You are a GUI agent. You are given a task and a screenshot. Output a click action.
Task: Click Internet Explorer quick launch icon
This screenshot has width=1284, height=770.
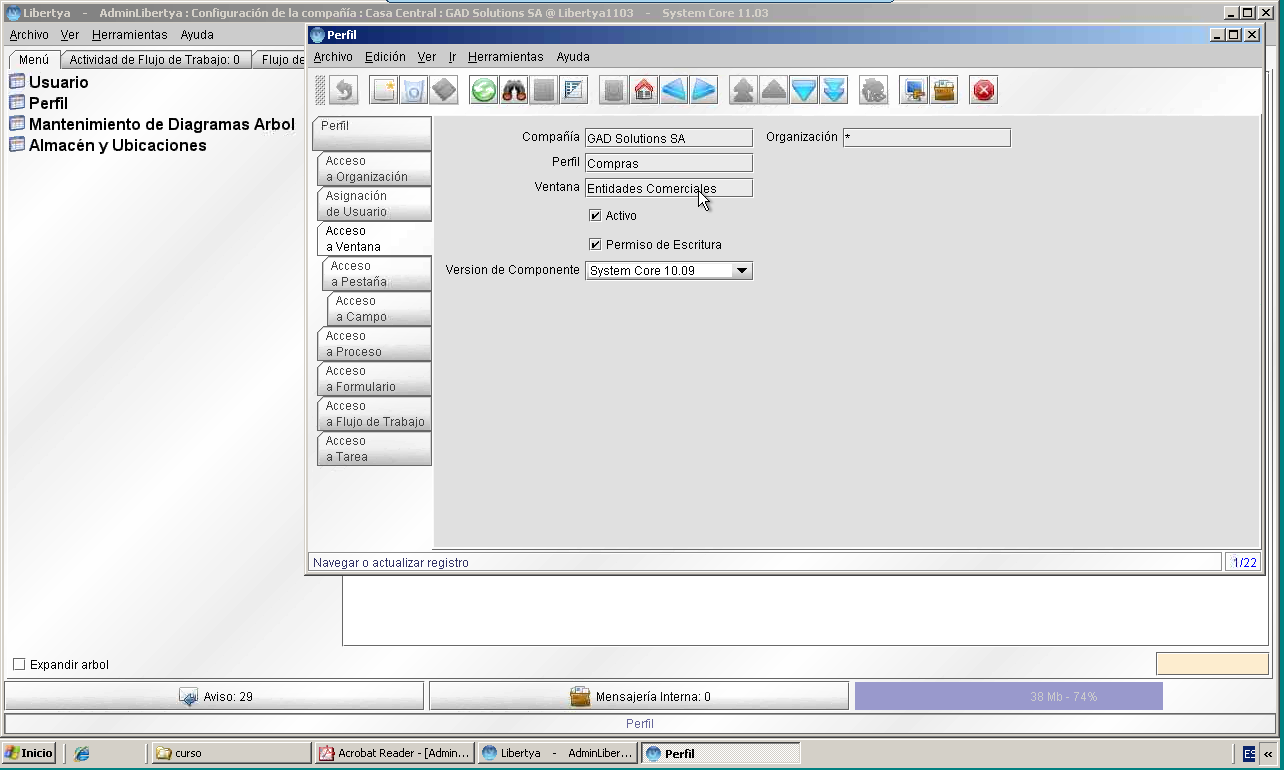pyautogui.click(x=82, y=753)
